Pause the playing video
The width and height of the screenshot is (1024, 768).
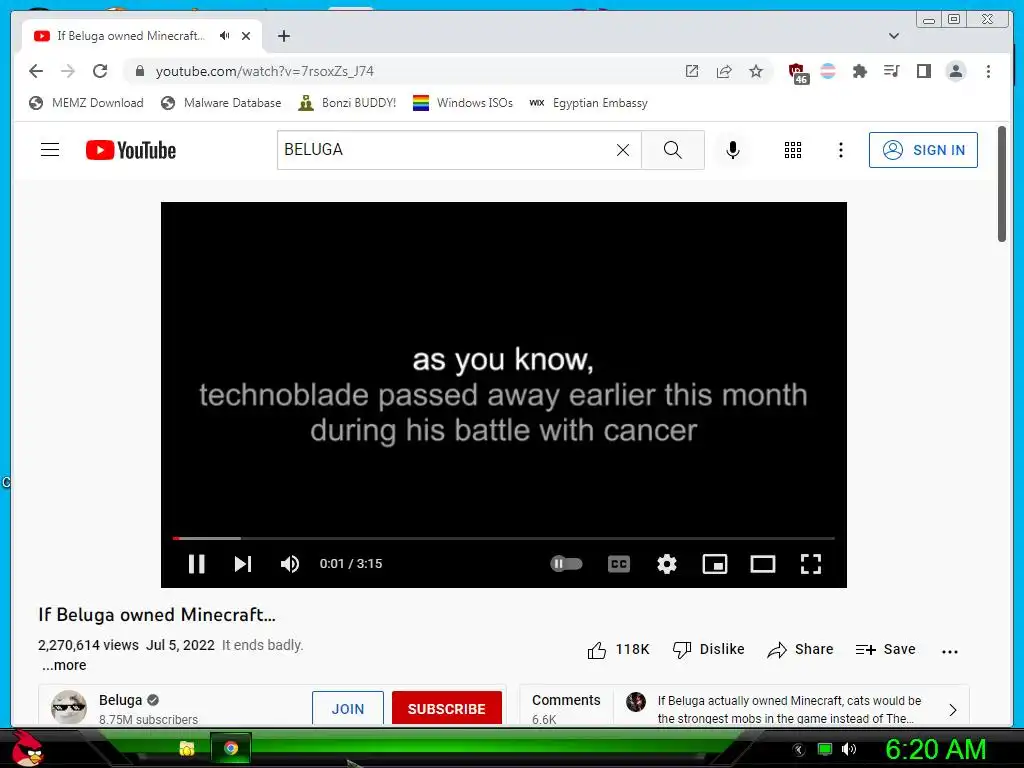pos(197,564)
